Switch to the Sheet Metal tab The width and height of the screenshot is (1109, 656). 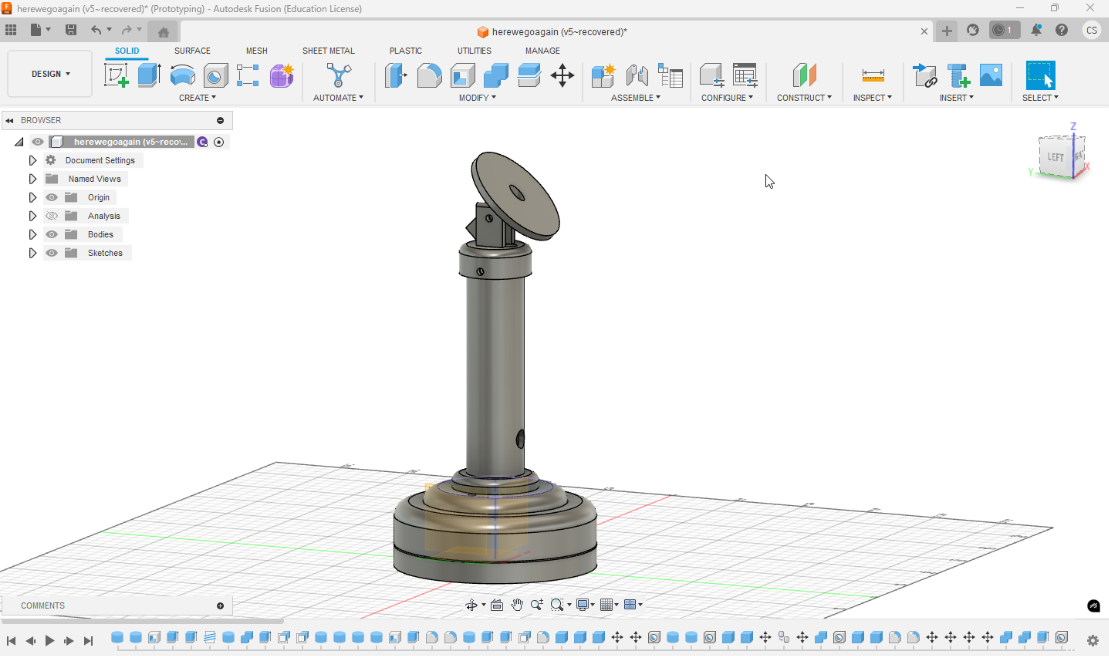pos(328,51)
